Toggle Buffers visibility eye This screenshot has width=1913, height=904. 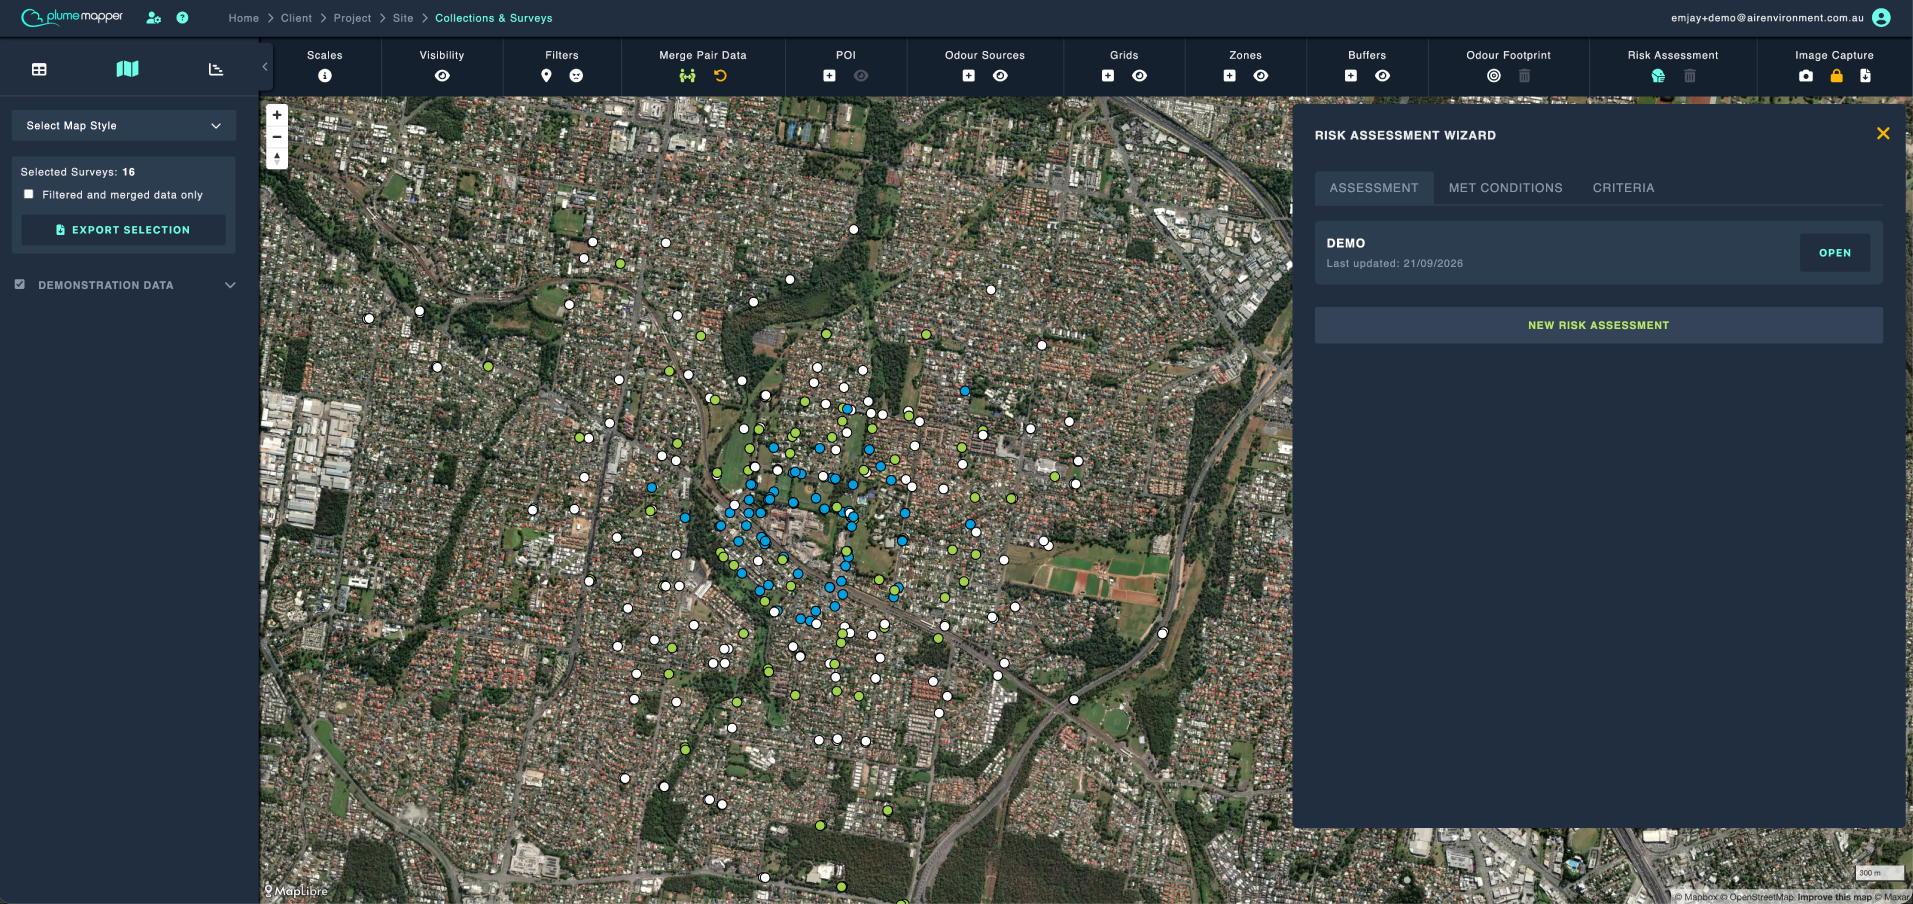pos(1382,76)
